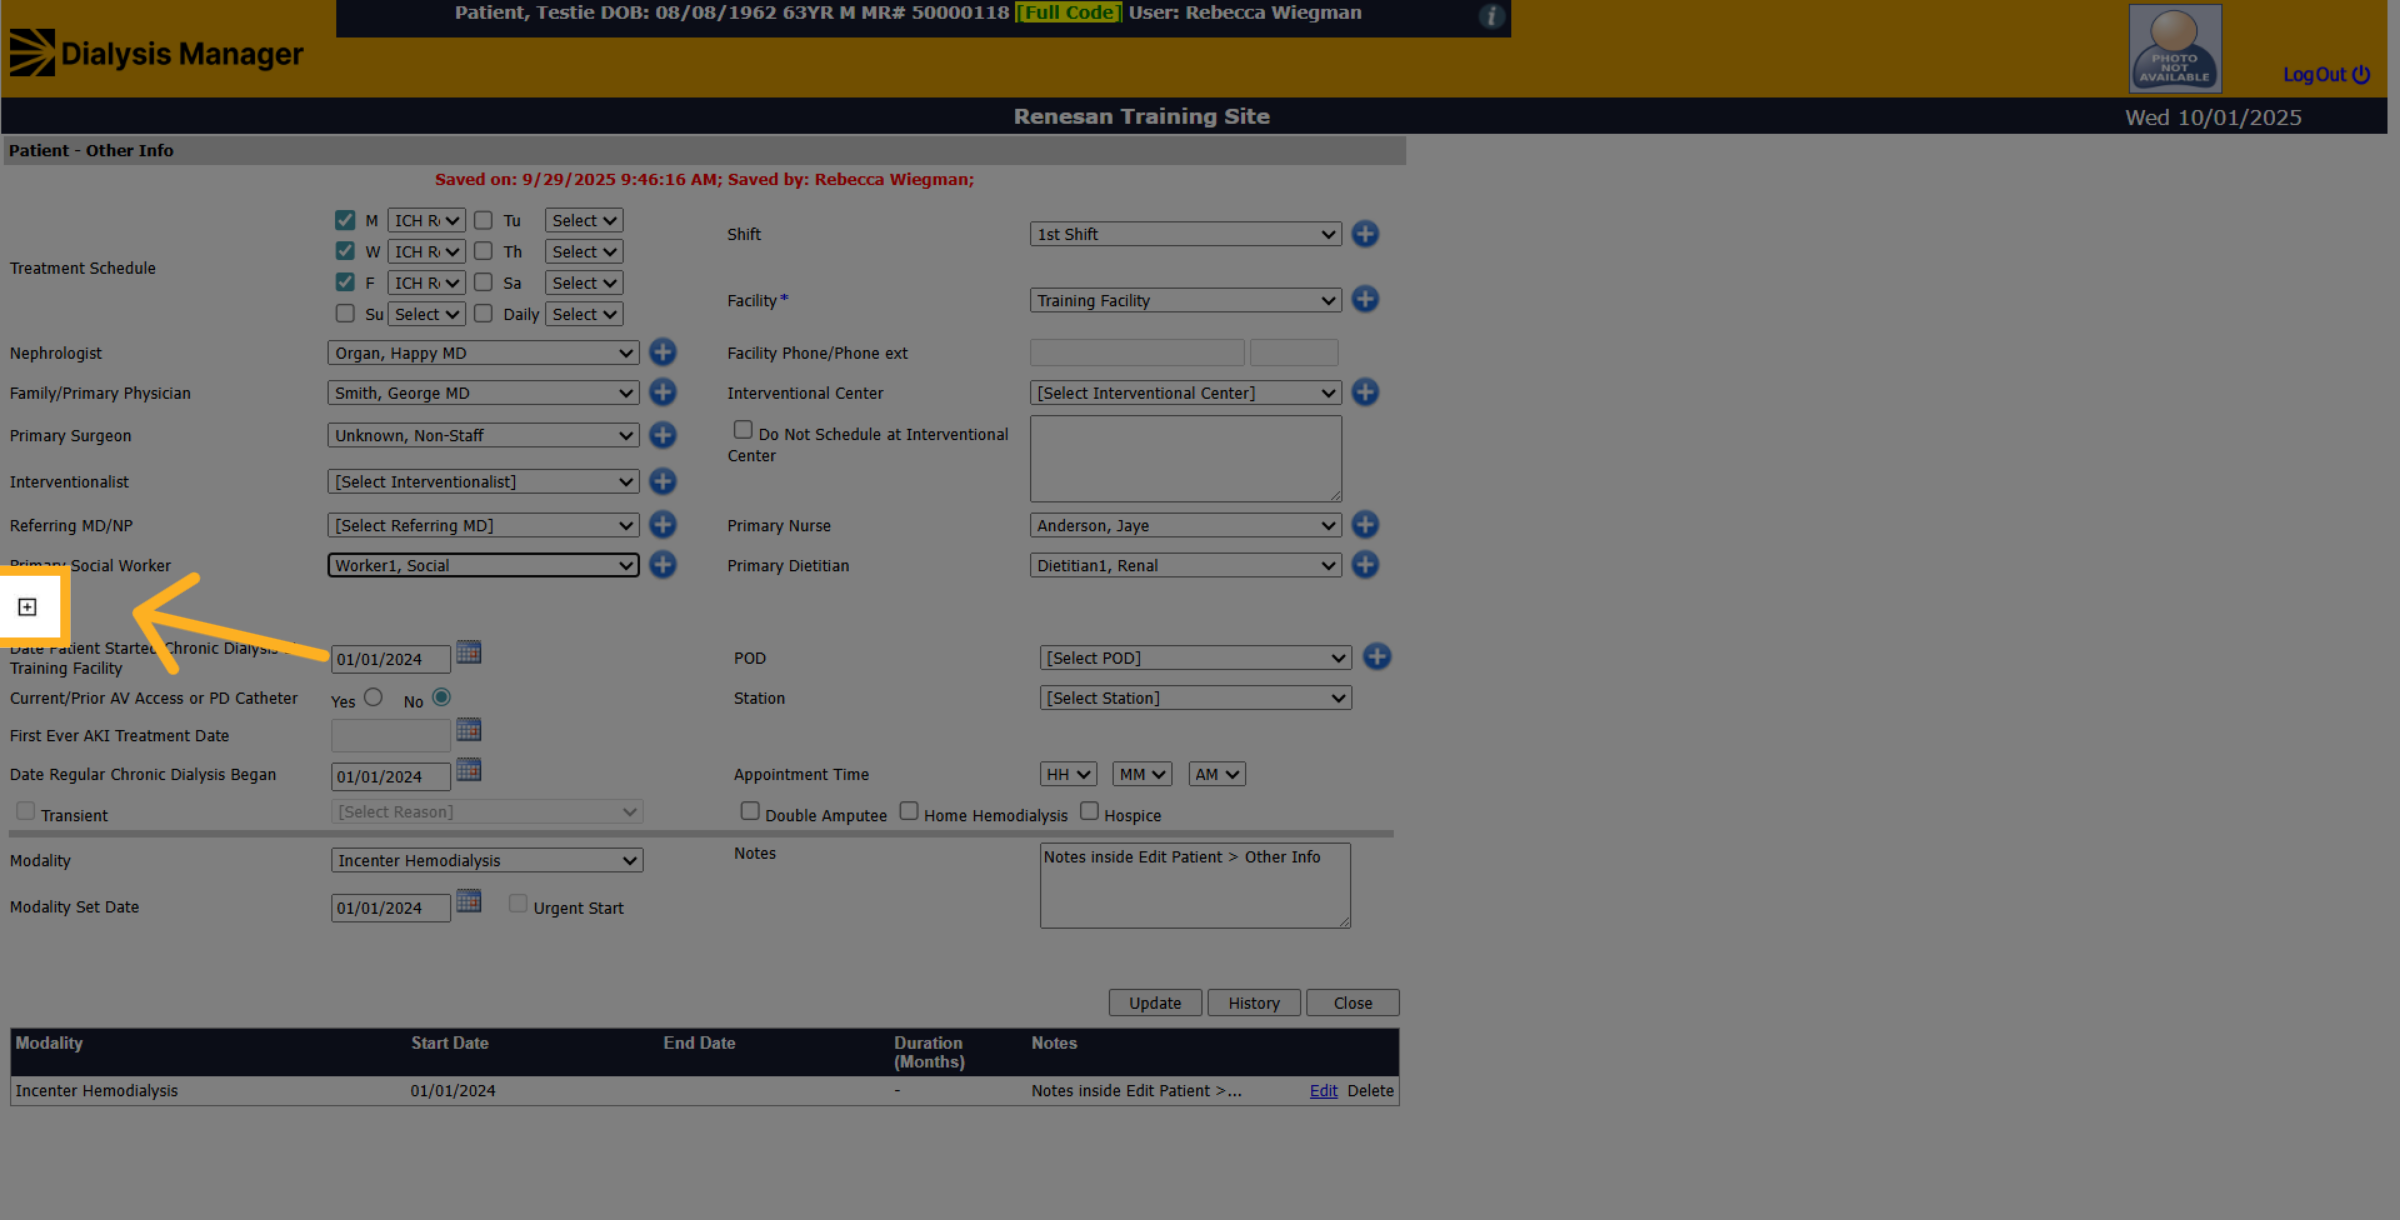
Task: Click Delete in the modality table row
Action: pyautogui.click(x=1370, y=1090)
